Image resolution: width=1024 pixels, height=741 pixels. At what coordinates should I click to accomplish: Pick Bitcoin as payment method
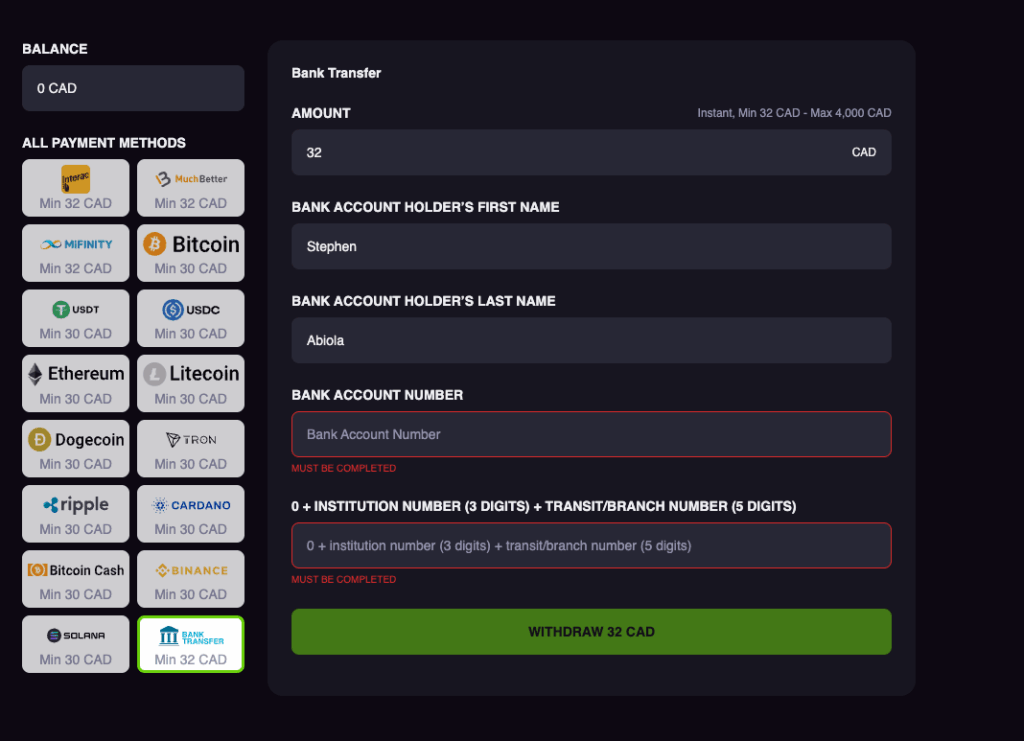[191, 253]
